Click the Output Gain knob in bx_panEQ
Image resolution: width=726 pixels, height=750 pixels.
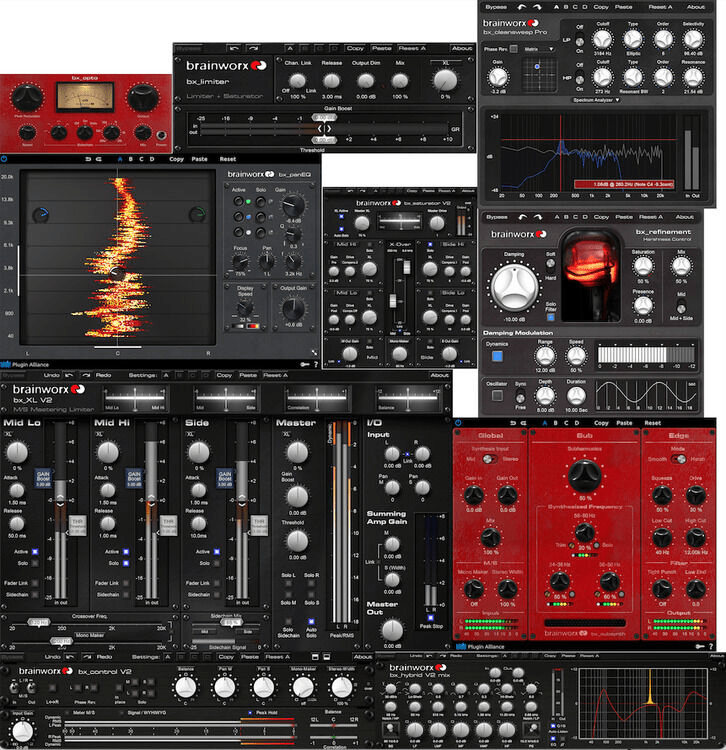pos(293,309)
